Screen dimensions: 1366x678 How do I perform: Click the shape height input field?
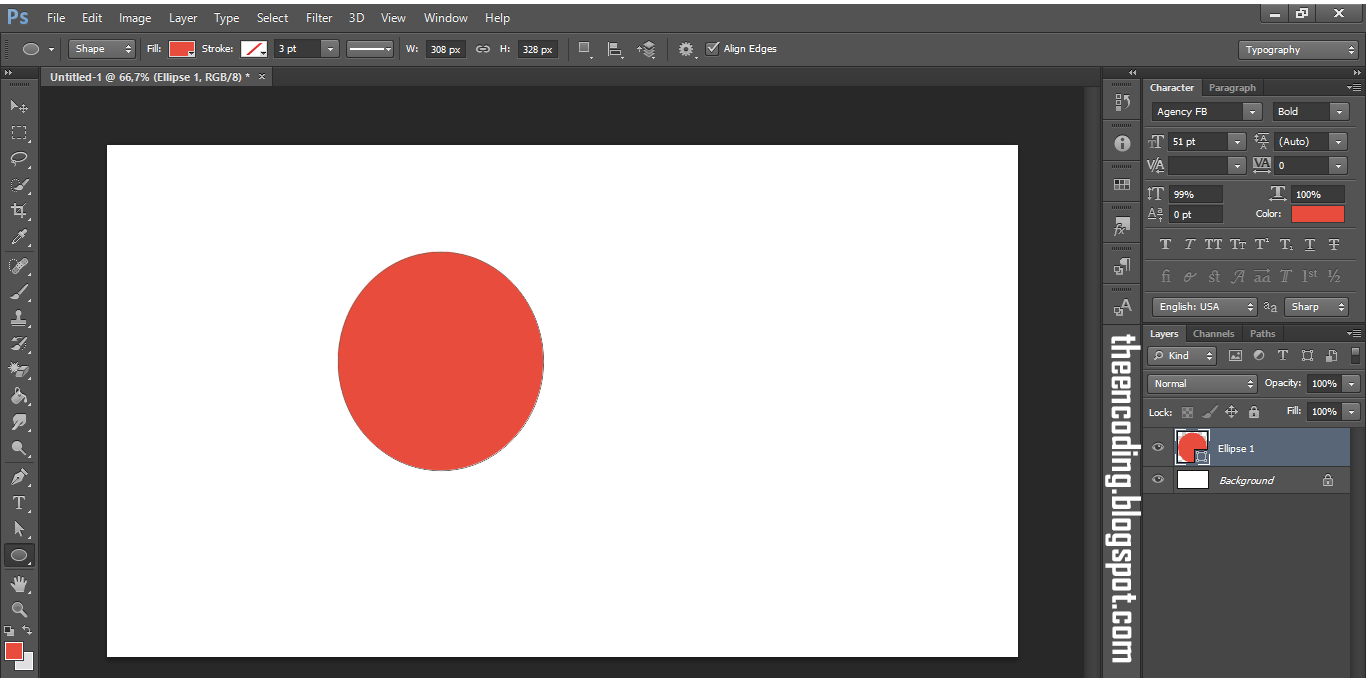pyautogui.click(x=538, y=49)
